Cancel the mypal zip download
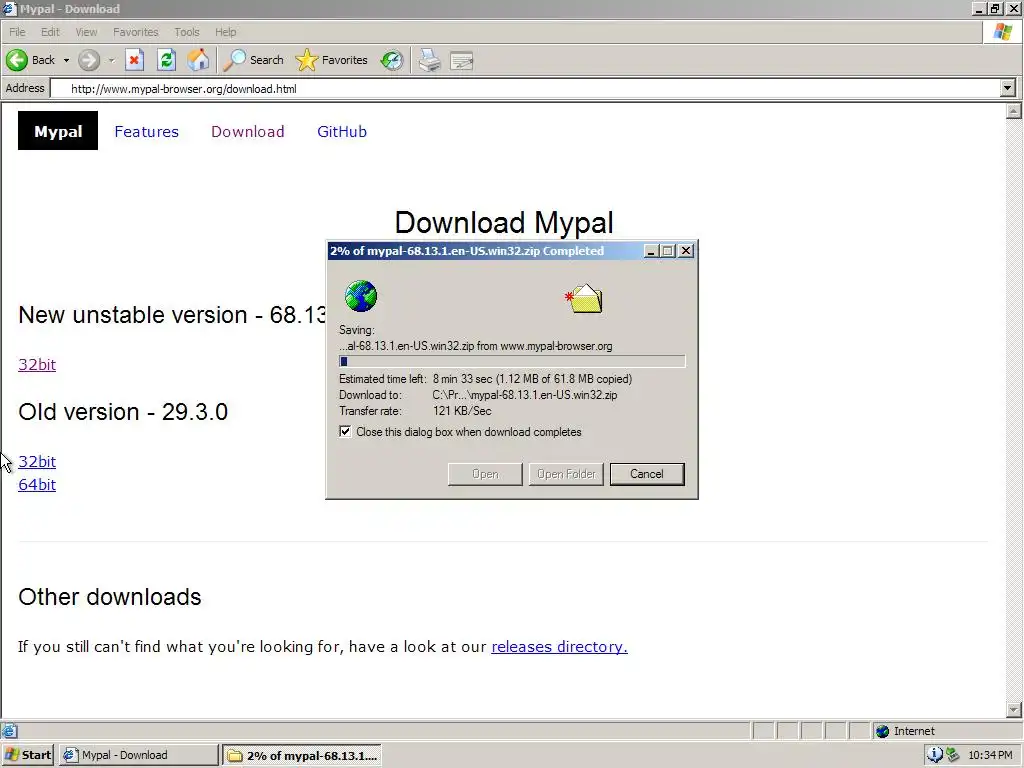This screenshot has width=1024, height=768. point(647,474)
